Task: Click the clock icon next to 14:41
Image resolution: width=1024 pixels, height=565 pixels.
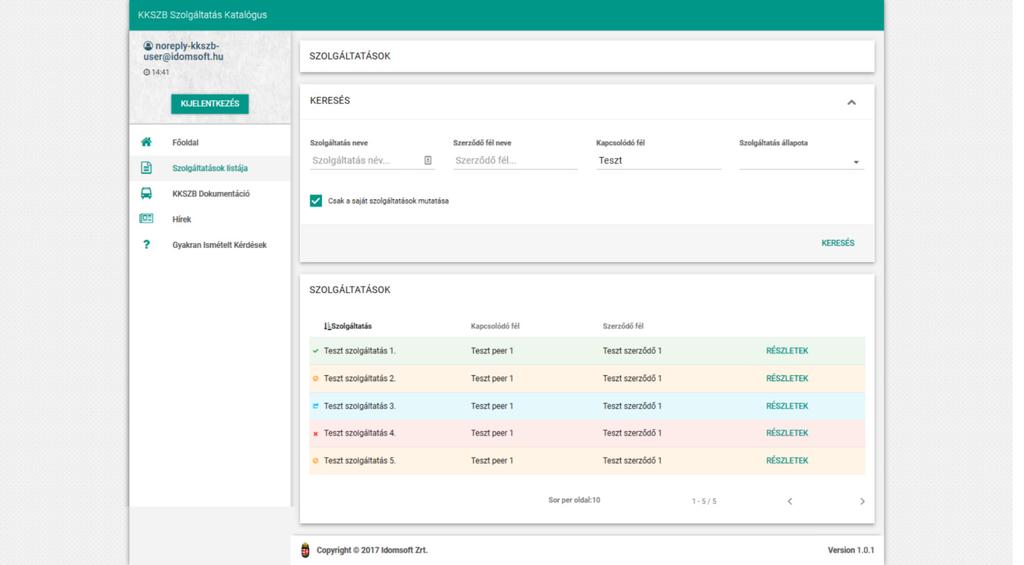Action: pyautogui.click(x=146, y=73)
